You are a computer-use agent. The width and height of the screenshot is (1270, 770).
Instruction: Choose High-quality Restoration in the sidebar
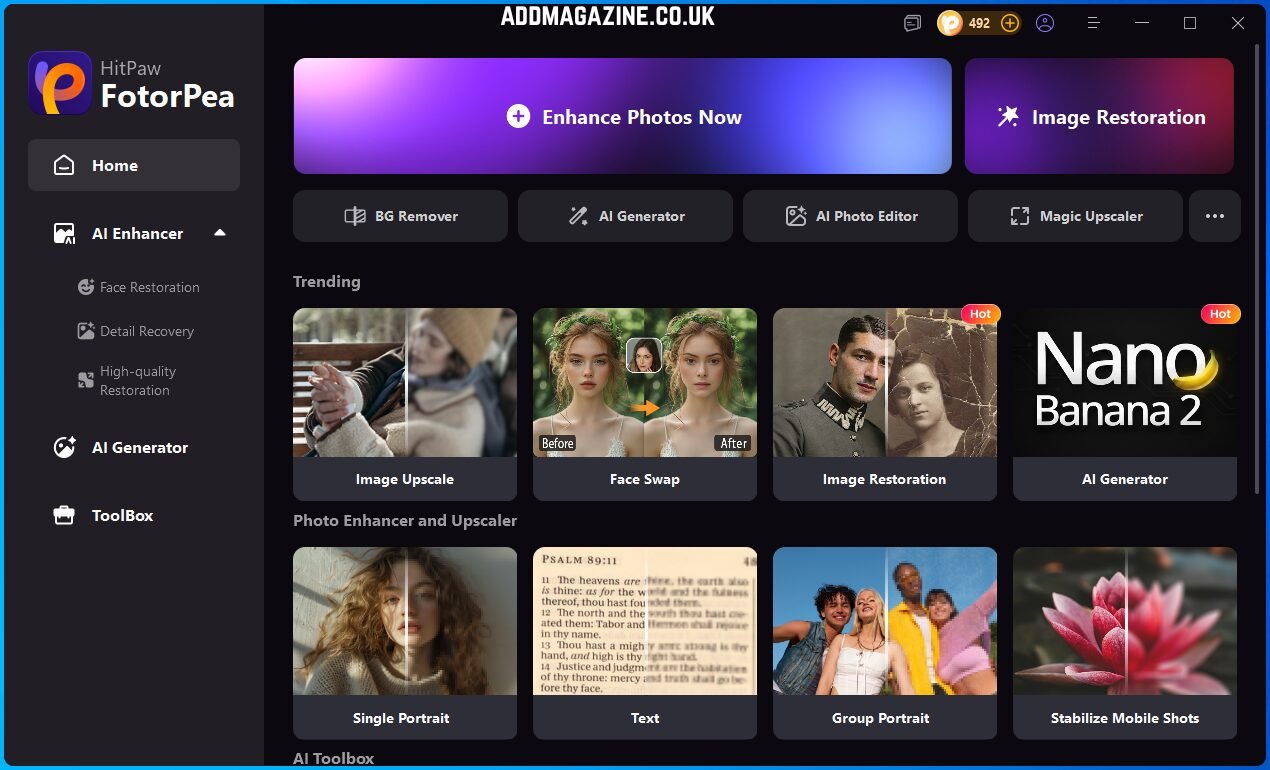(137, 381)
